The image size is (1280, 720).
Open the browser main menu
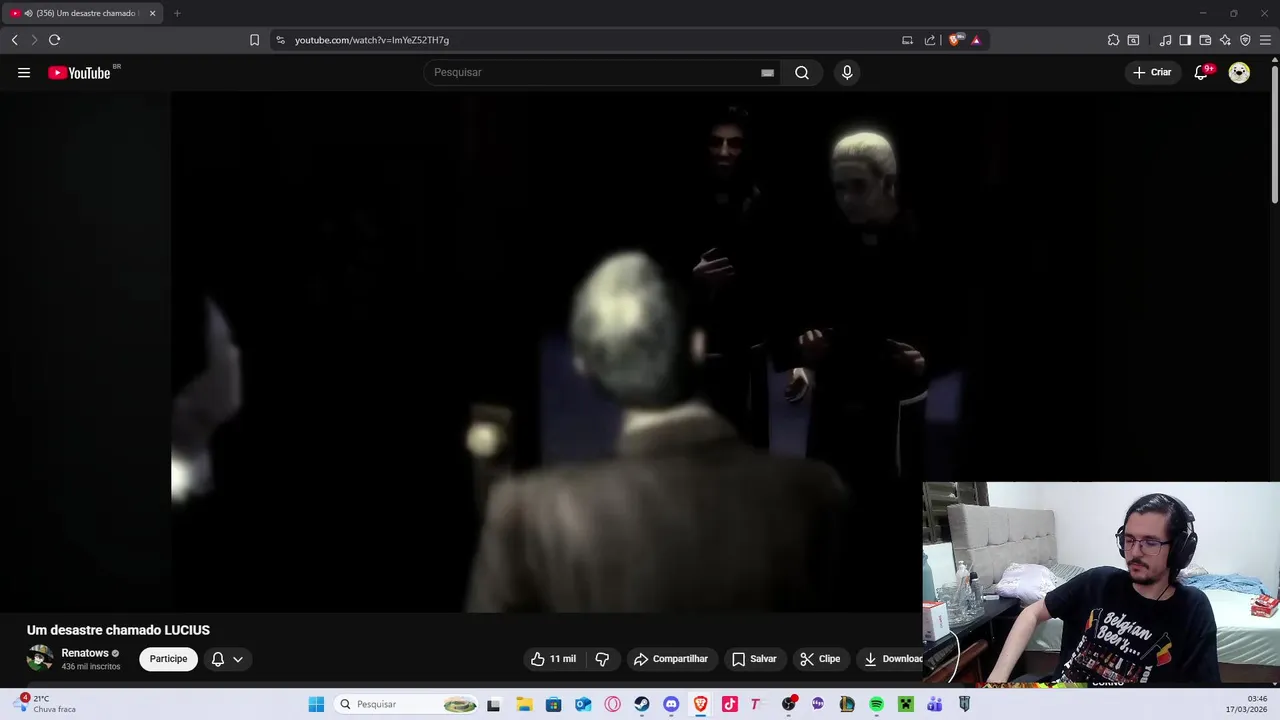pyautogui.click(x=1265, y=40)
